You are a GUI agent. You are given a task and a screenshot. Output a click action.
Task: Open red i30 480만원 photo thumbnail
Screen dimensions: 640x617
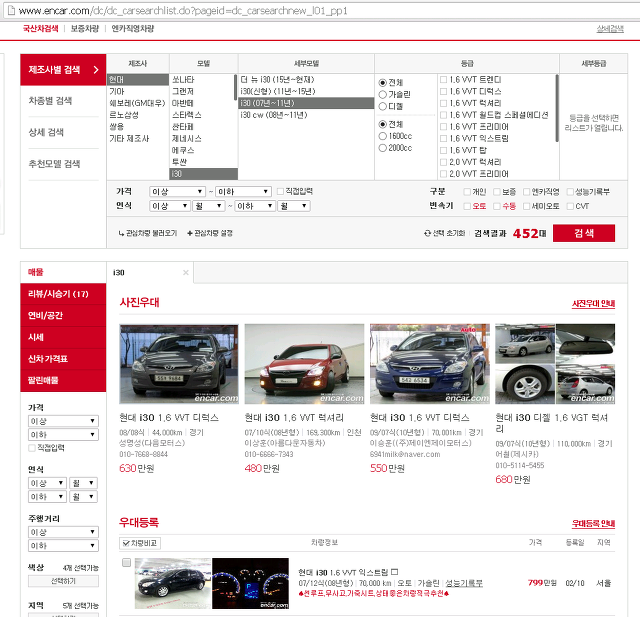point(304,364)
